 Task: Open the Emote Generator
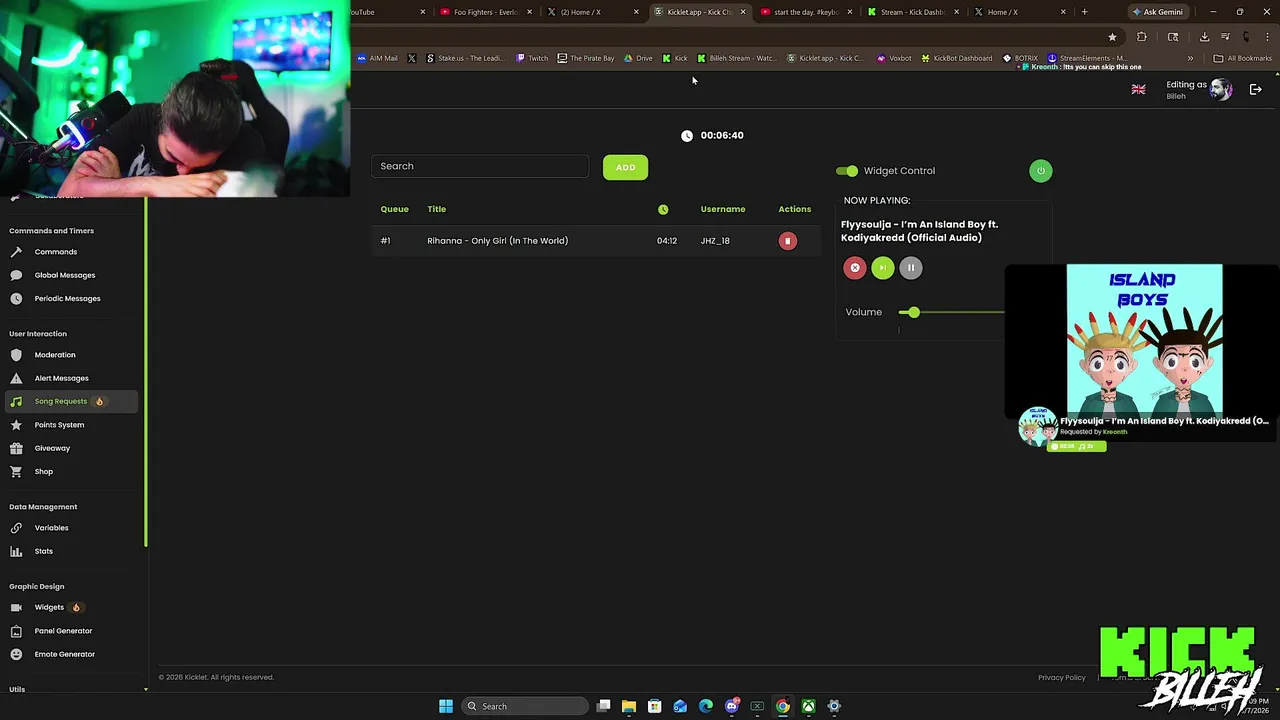[65, 654]
